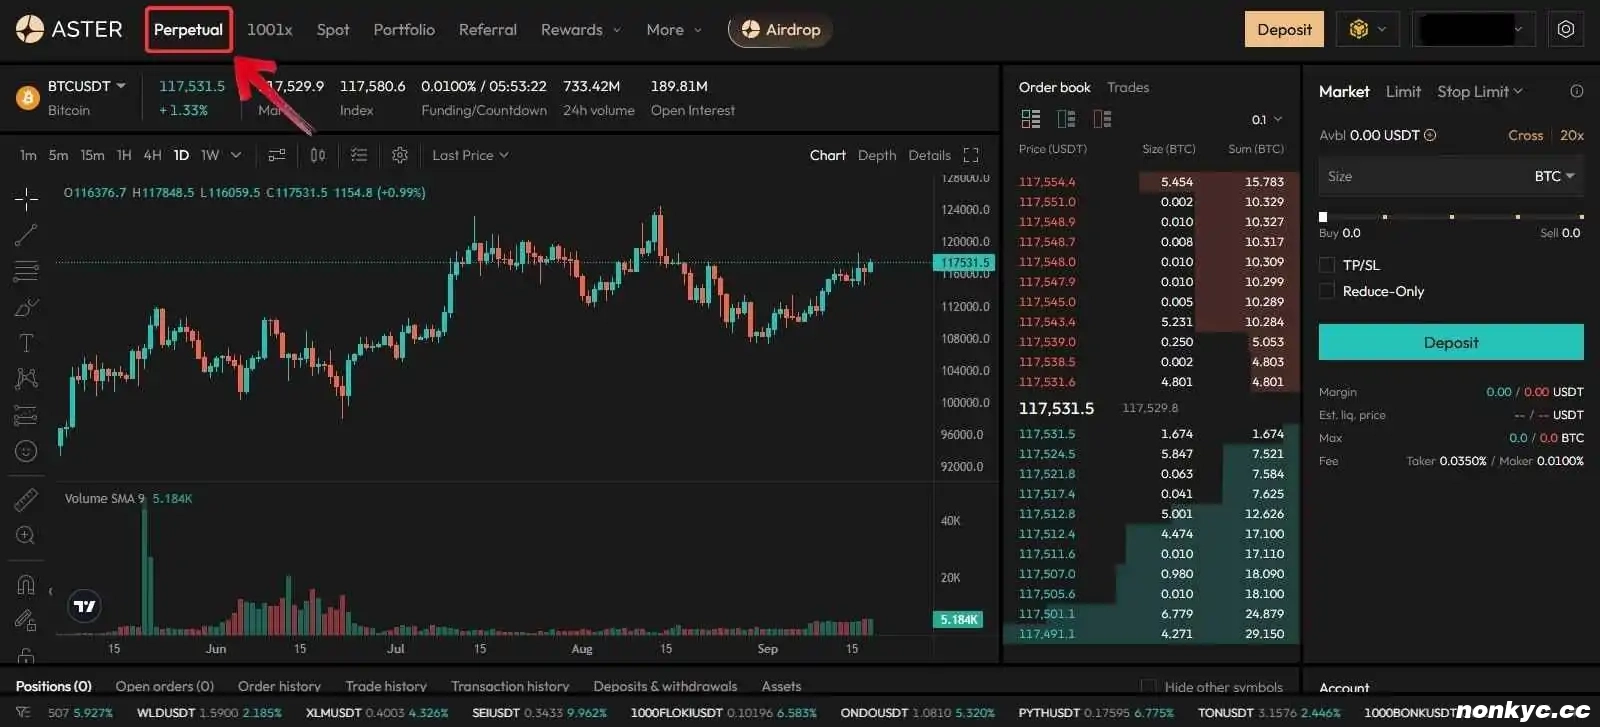Enable the TP/SL checkbox
This screenshot has width=1600, height=727.
tap(1327, 265)
